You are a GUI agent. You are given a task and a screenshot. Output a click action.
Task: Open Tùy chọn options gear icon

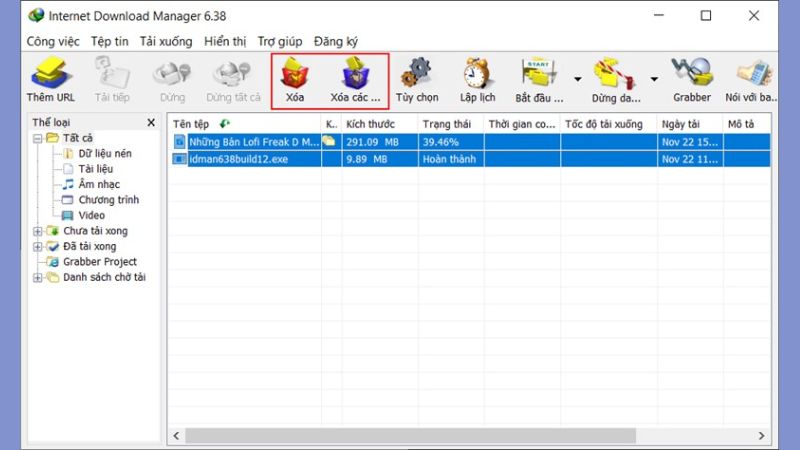click(x=417, y=78)
